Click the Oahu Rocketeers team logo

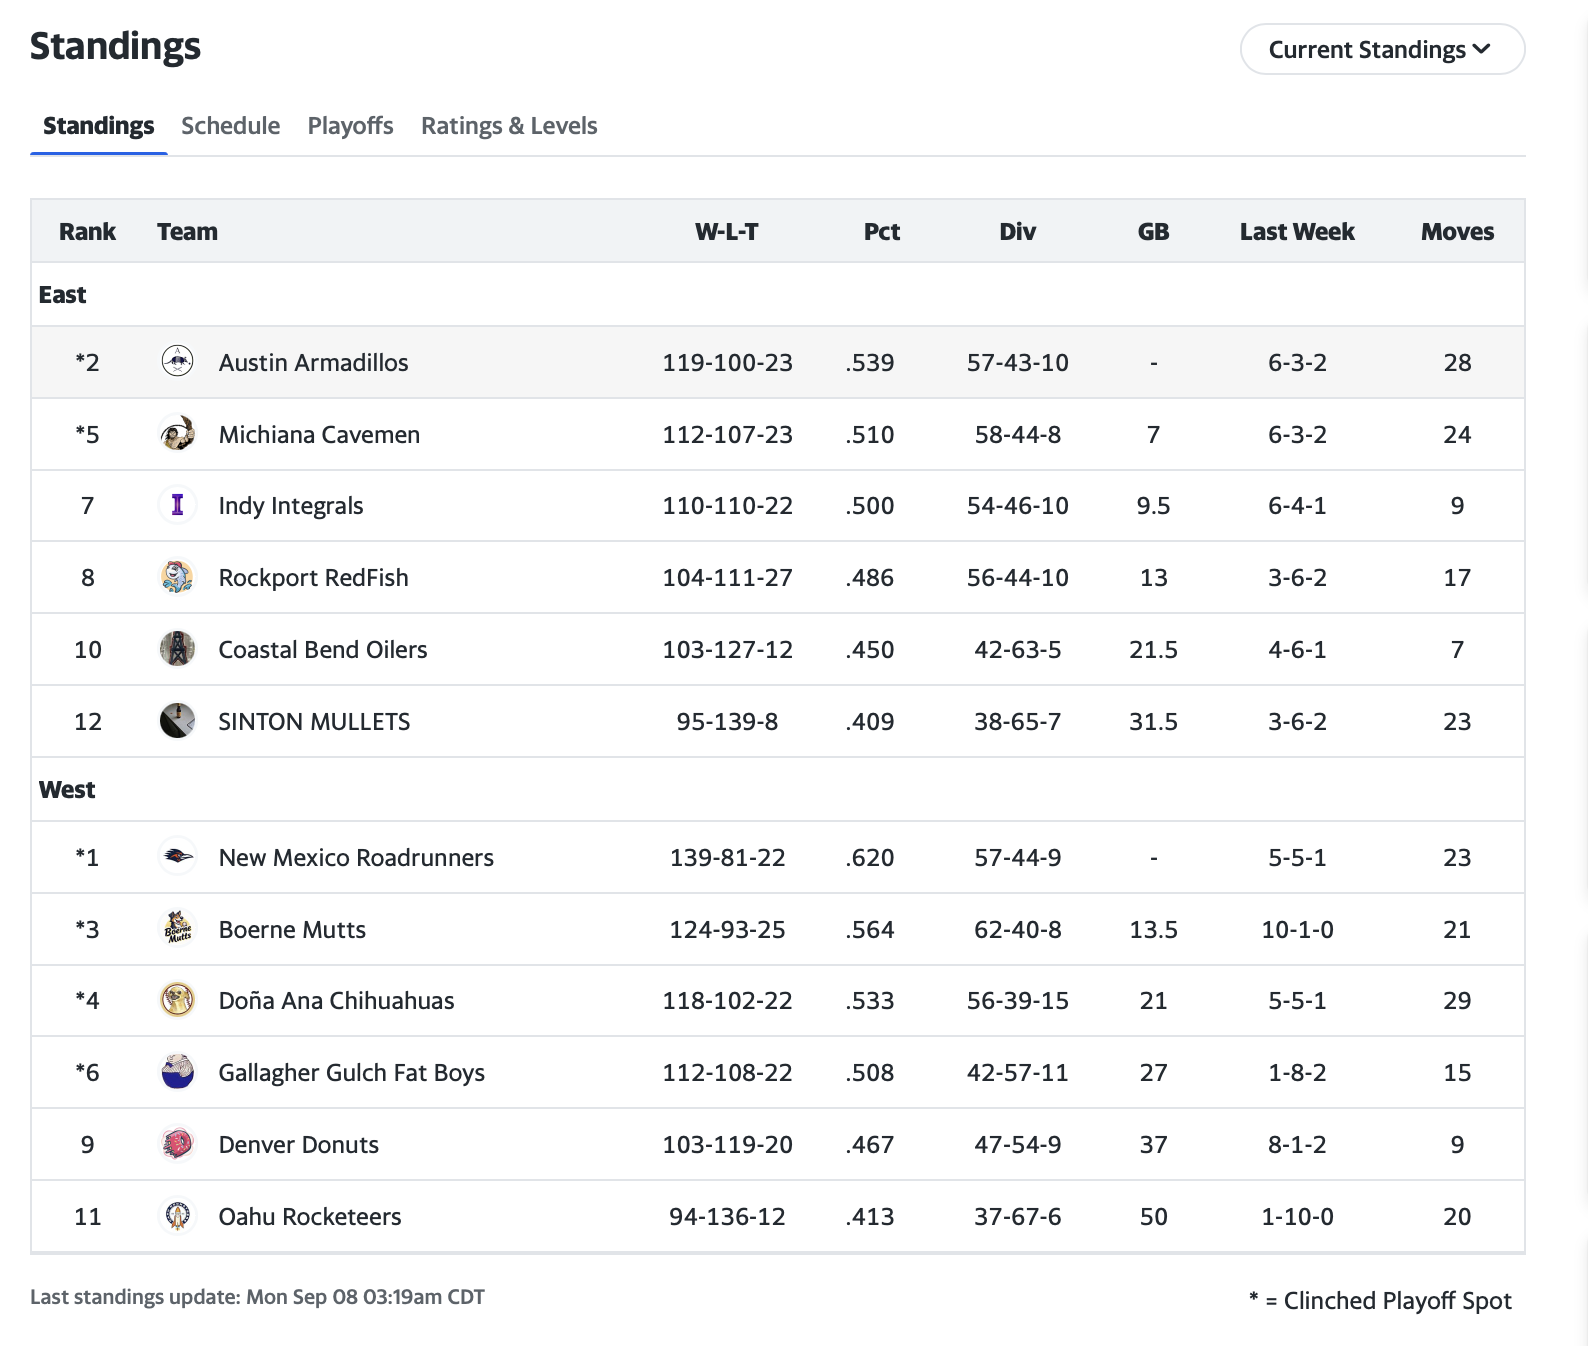coord(177,1216)
